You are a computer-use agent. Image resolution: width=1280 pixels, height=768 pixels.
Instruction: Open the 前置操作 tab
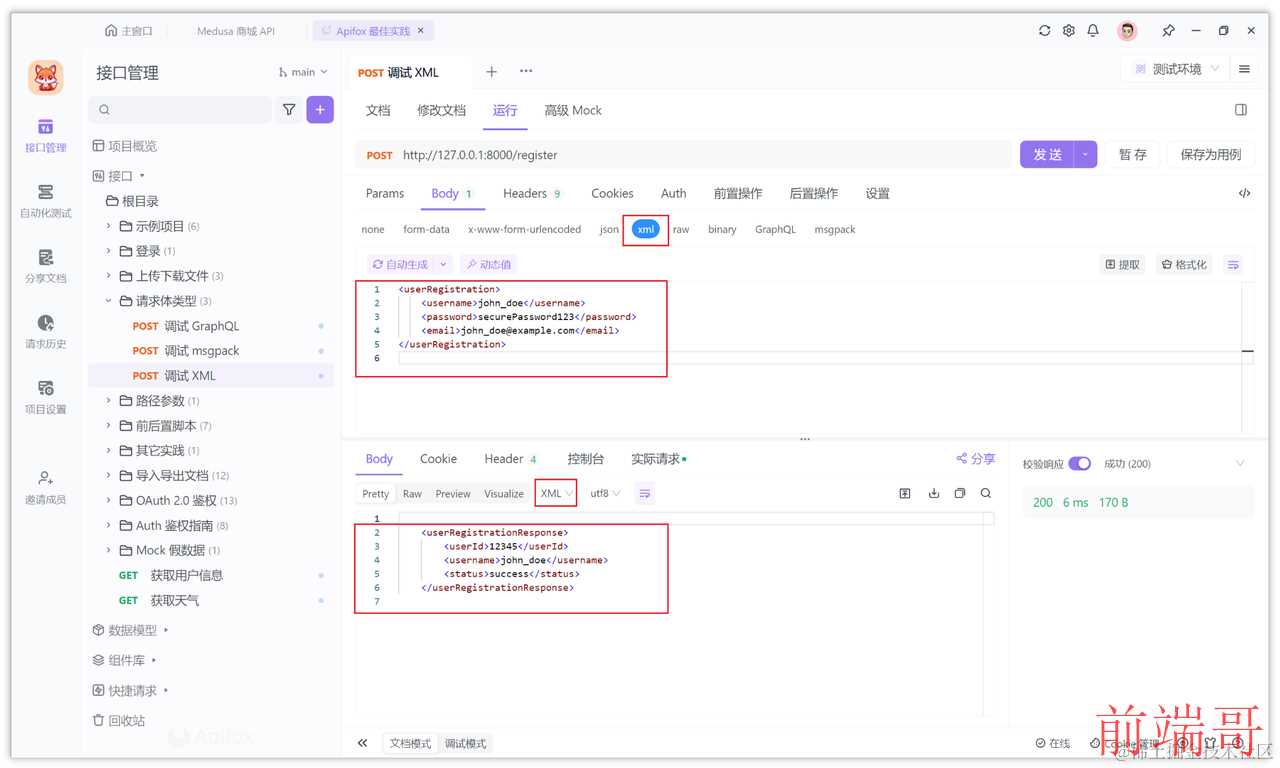click(x=738, y=193)
